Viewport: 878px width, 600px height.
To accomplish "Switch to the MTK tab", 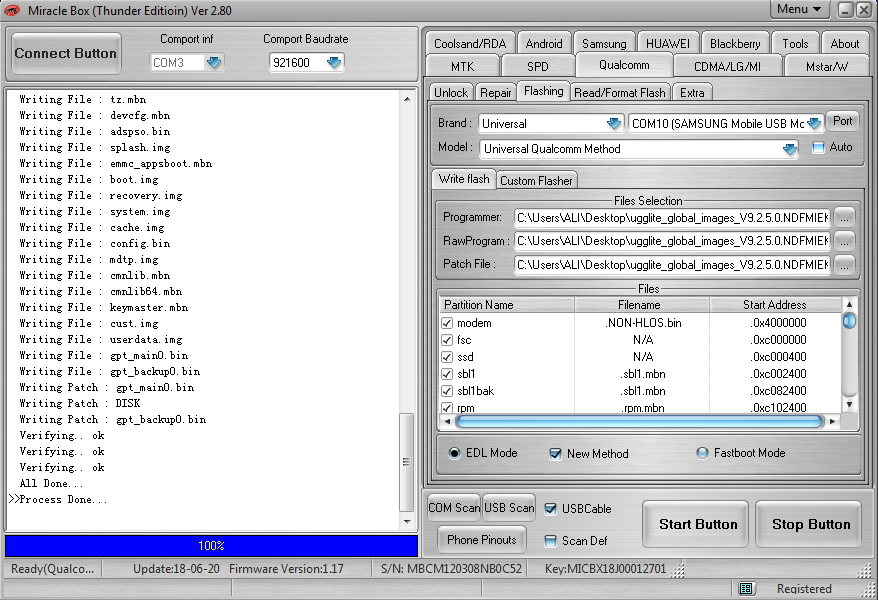I will coord(463,67).
